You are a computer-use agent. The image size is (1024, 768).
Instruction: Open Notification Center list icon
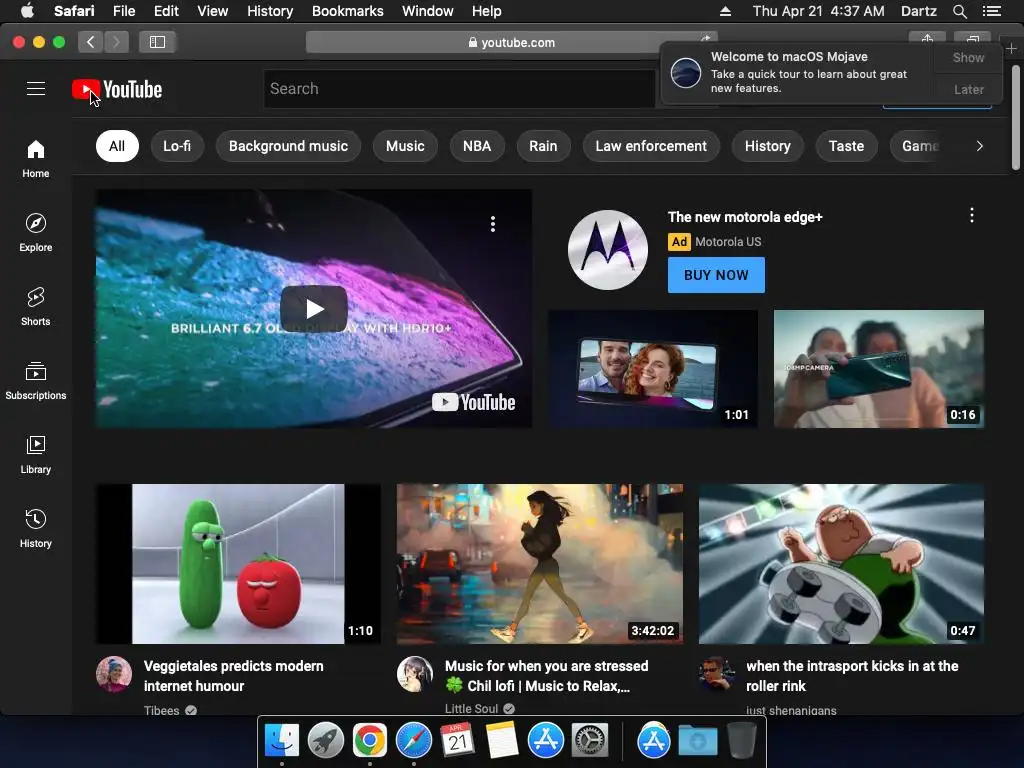[x=992, y=11]
